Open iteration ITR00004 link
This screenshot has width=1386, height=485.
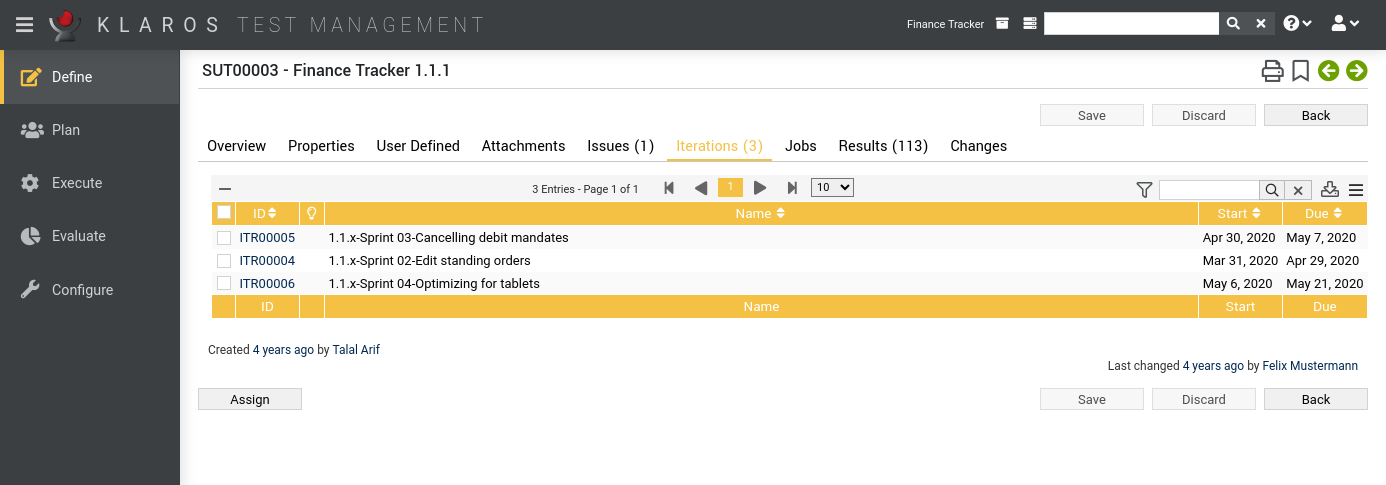pyautogui.click(x=267, y=261)
